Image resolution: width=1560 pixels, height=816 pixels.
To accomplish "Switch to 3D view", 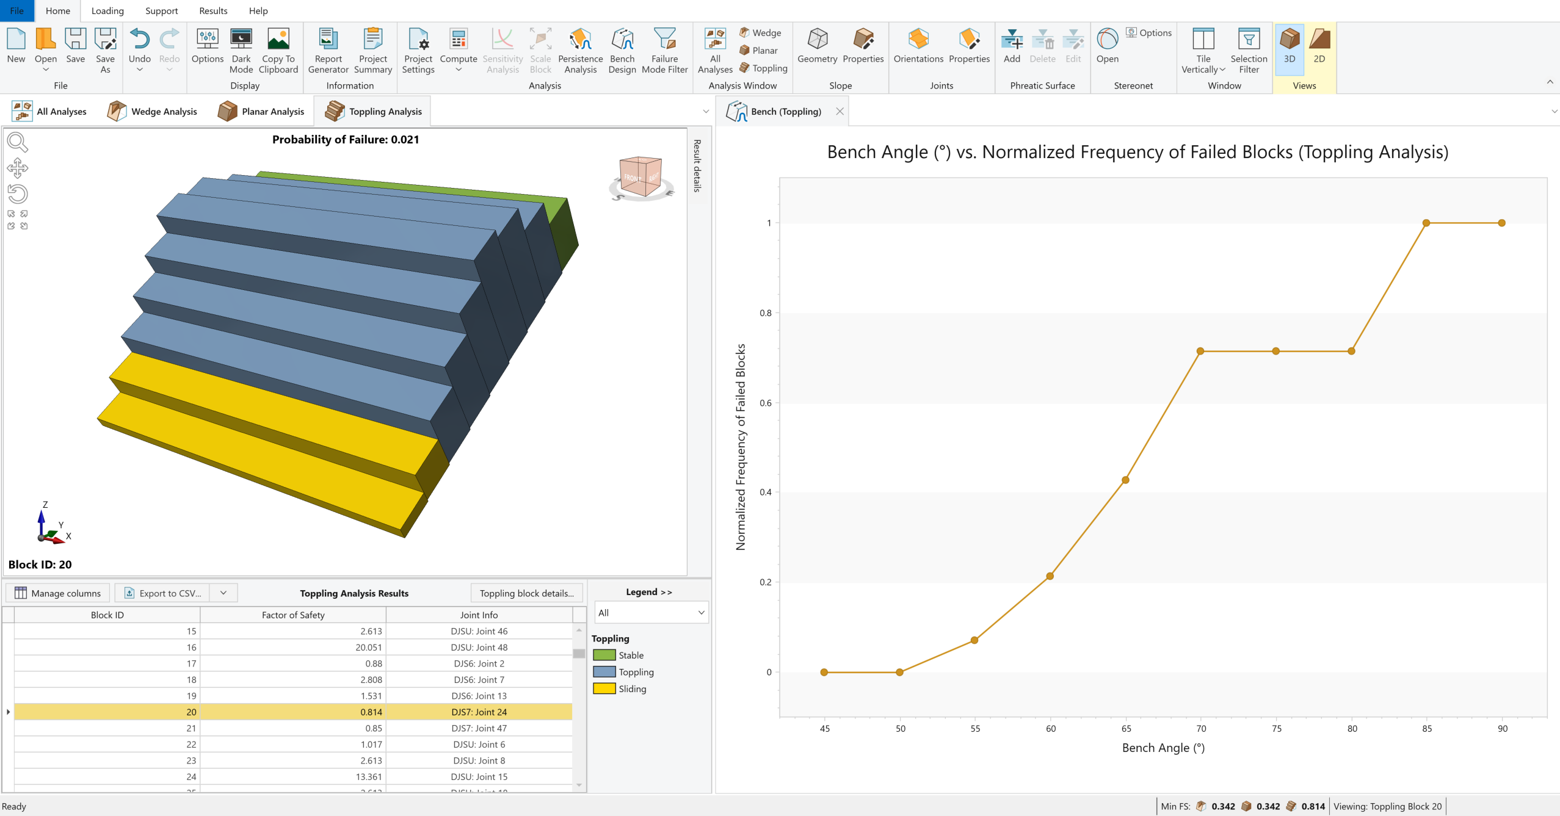I will (1290, 47).
